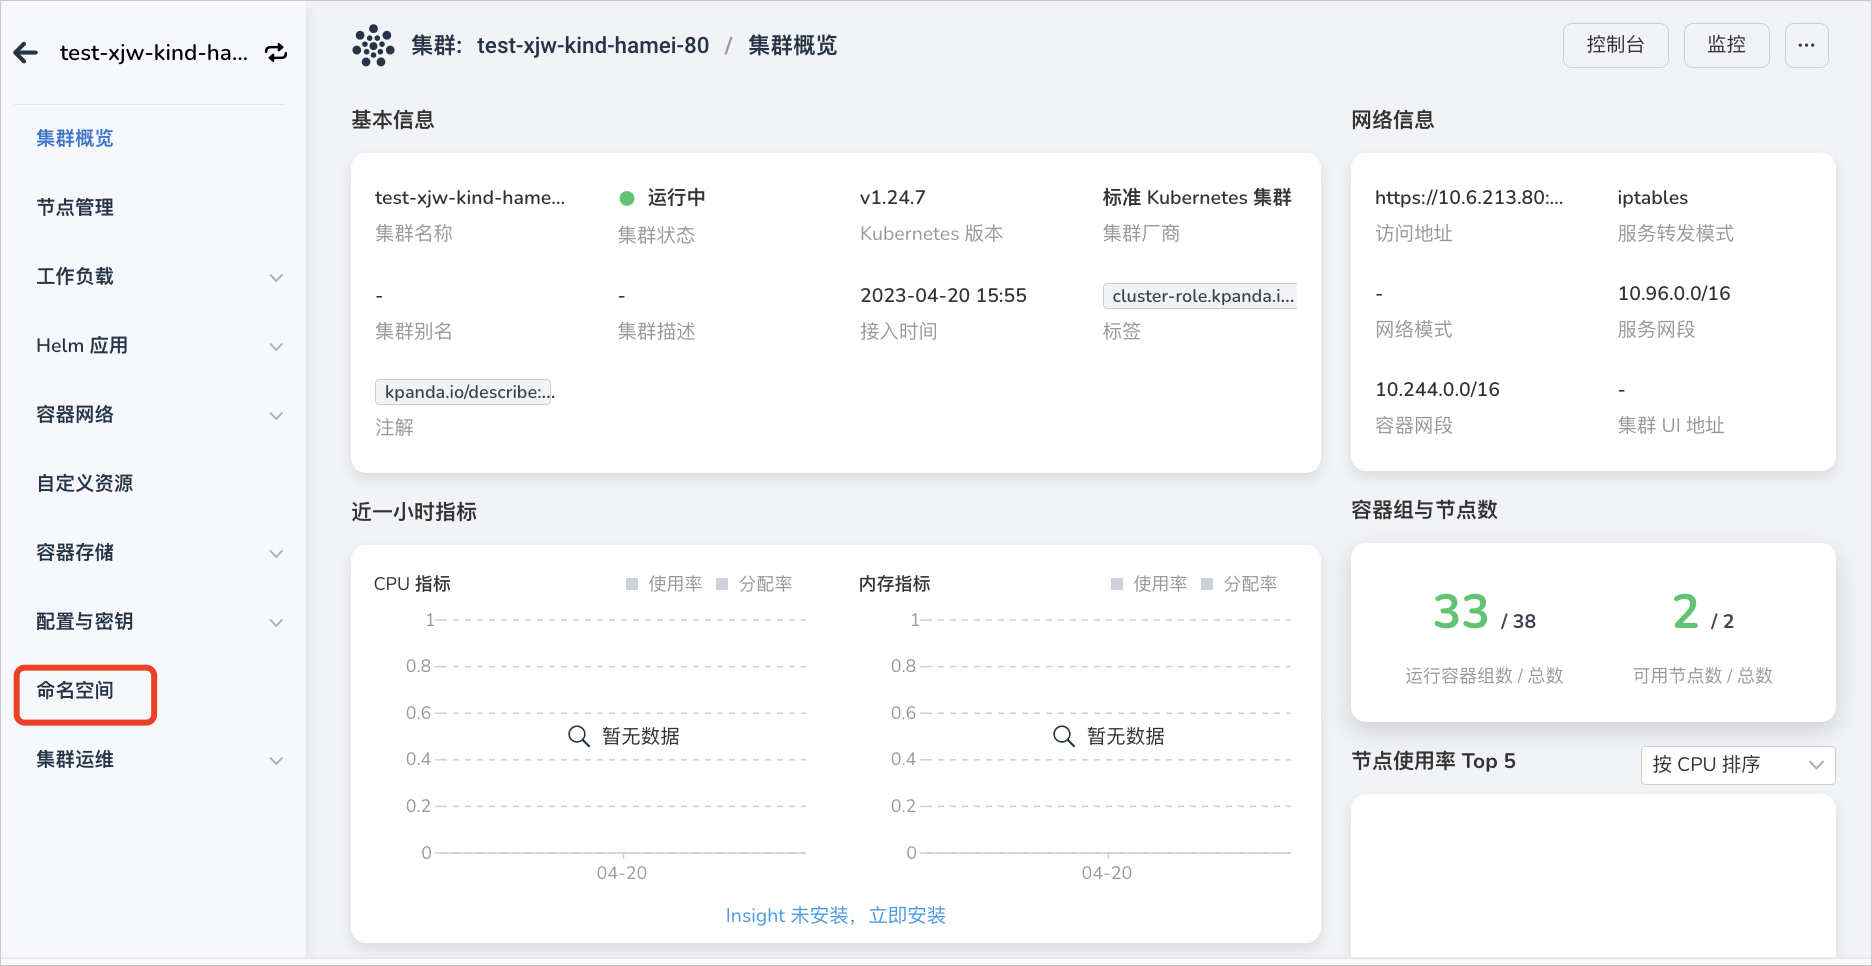Expand the Helm 应用 menu chevron

pos(276,346)
